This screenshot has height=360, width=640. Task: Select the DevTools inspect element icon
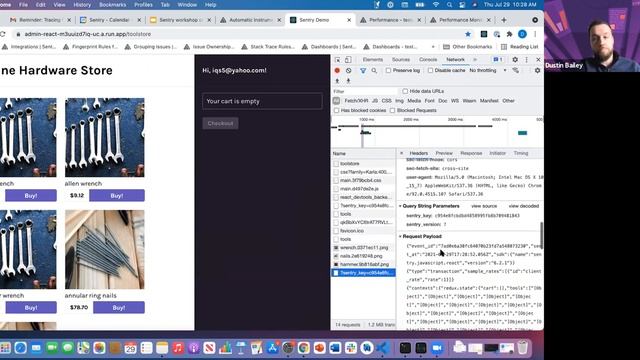tap(338, 60)
